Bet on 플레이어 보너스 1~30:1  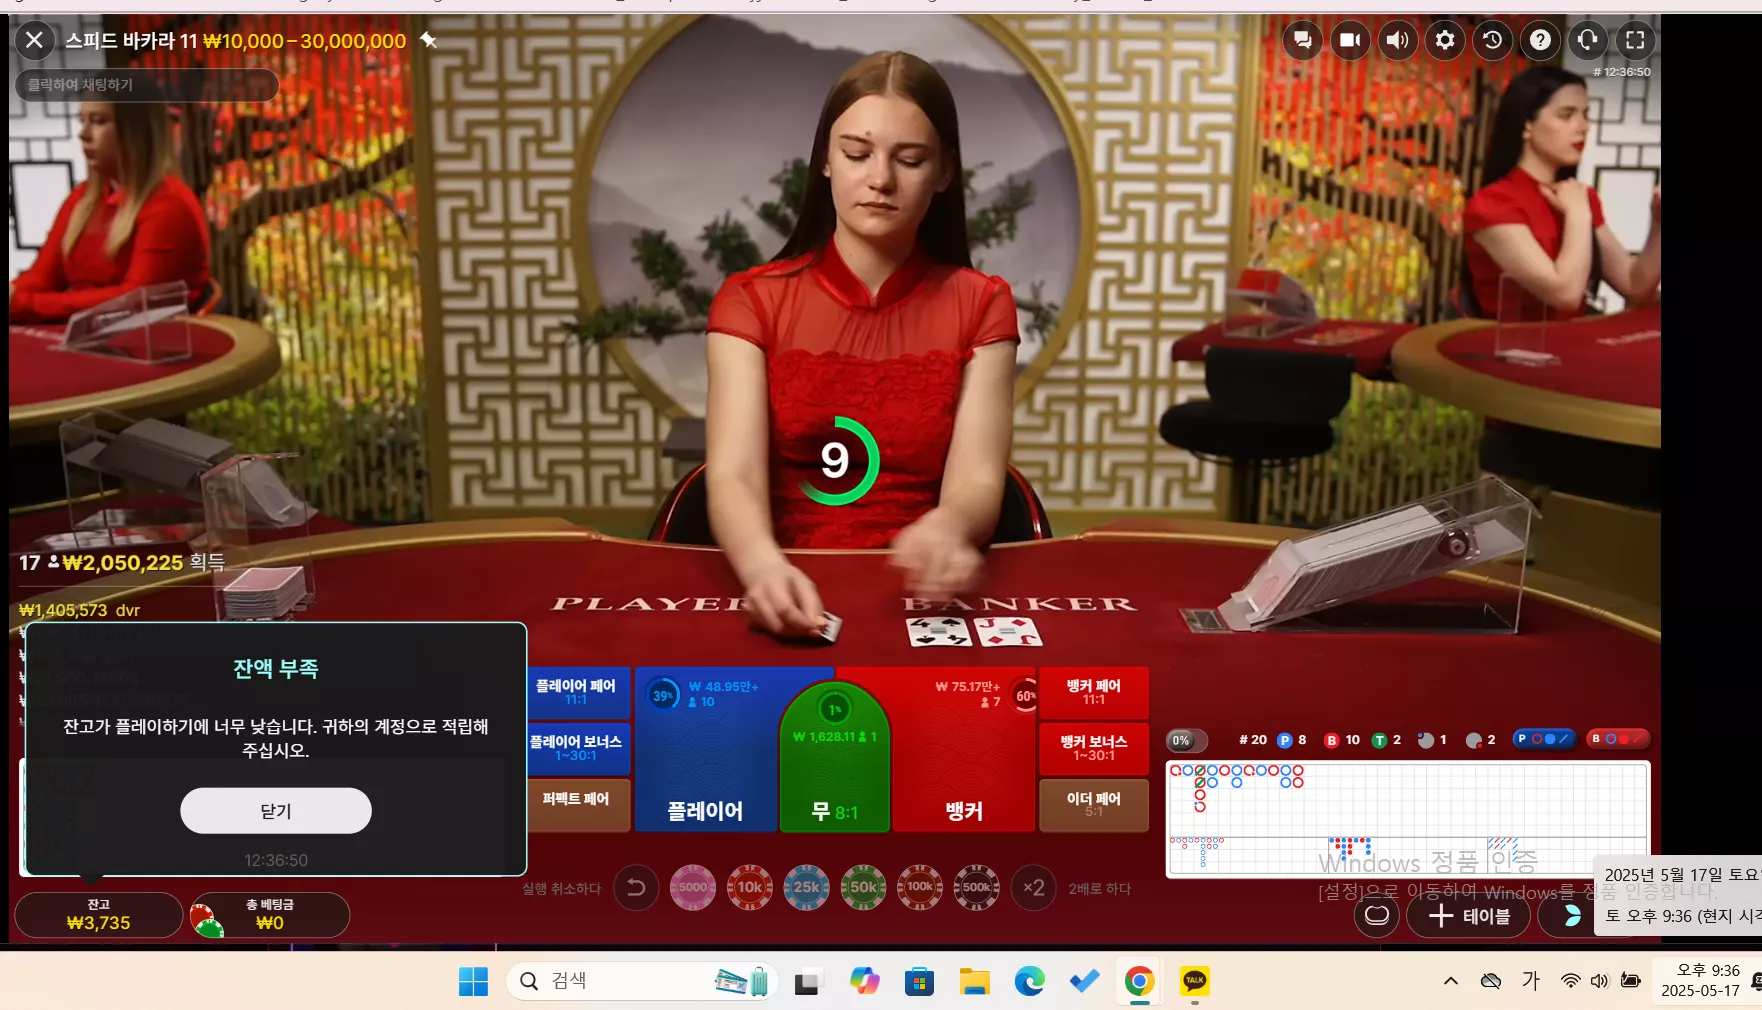point(577,748)
